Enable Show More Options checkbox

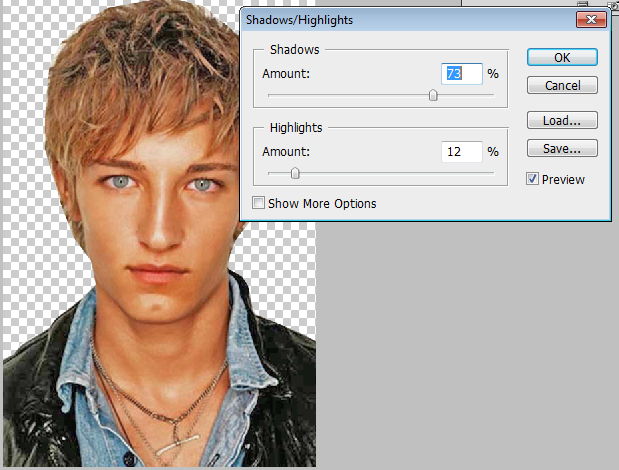point(258,203)
